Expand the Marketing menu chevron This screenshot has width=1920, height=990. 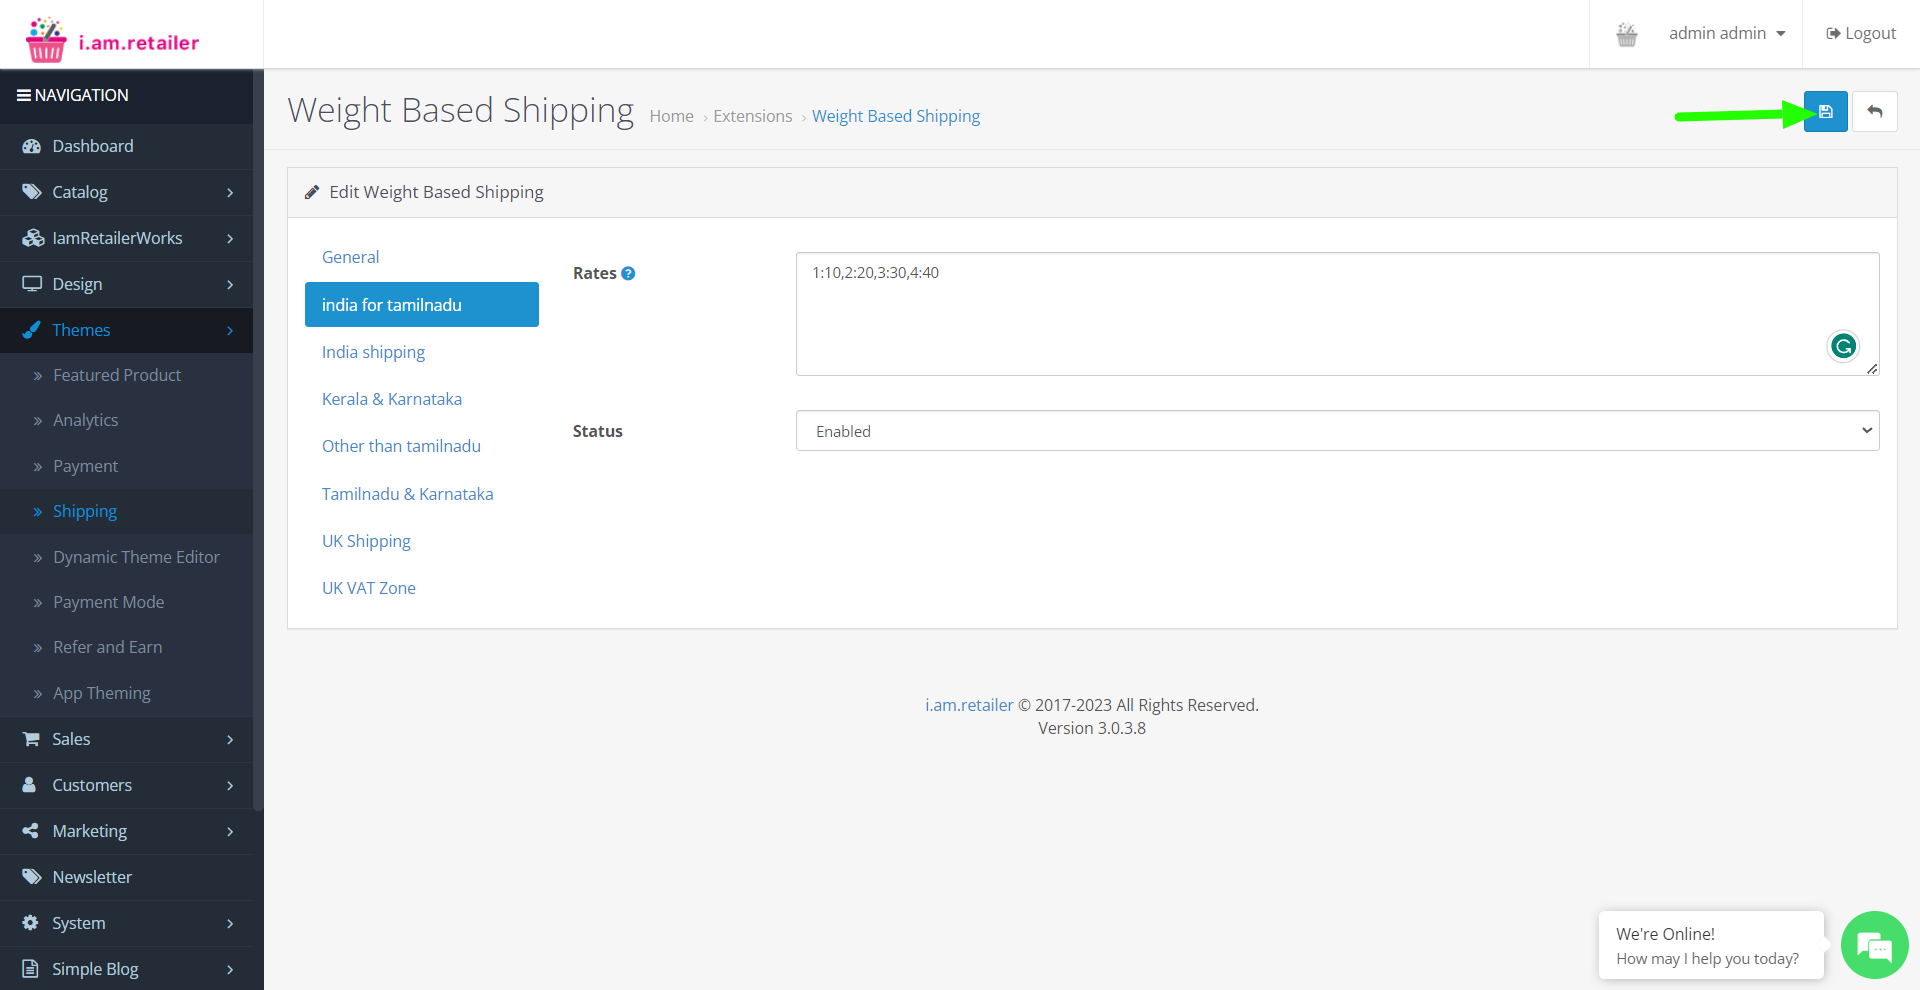[x=230, y=831]
